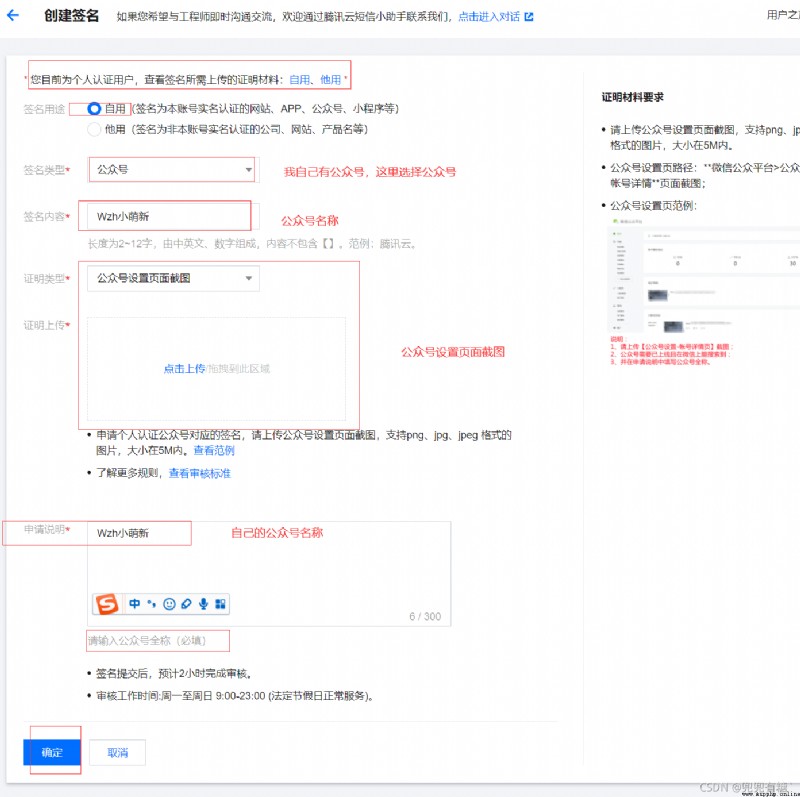Toggle the 中 Chinese input mode icon
The width and height of the screenshot is (800, 797).
135,604
